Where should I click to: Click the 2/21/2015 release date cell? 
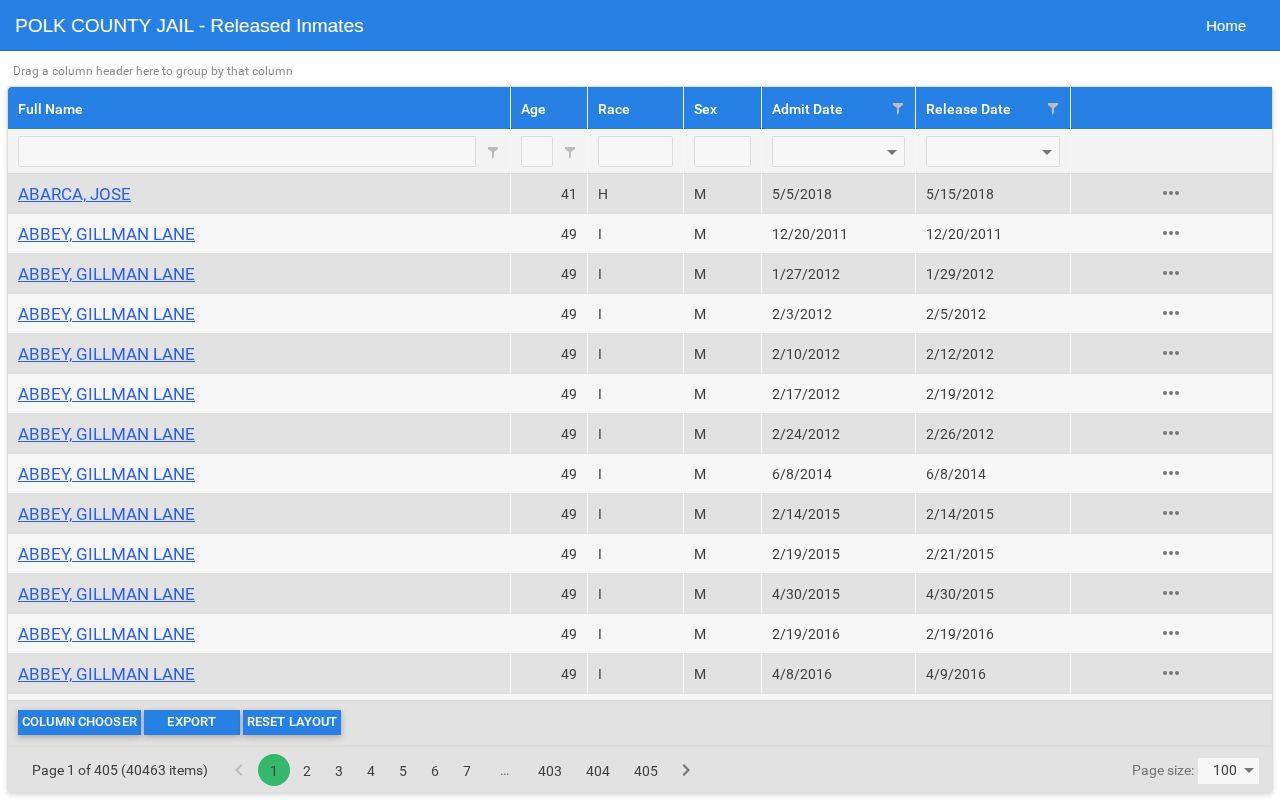(x=993, y=554)
